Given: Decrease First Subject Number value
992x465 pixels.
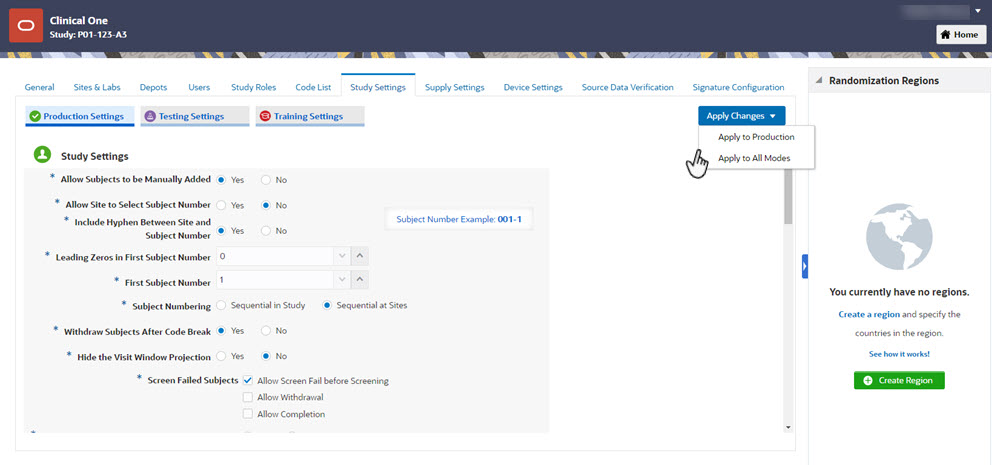Looking at the screenshot, I should [342, 280].
